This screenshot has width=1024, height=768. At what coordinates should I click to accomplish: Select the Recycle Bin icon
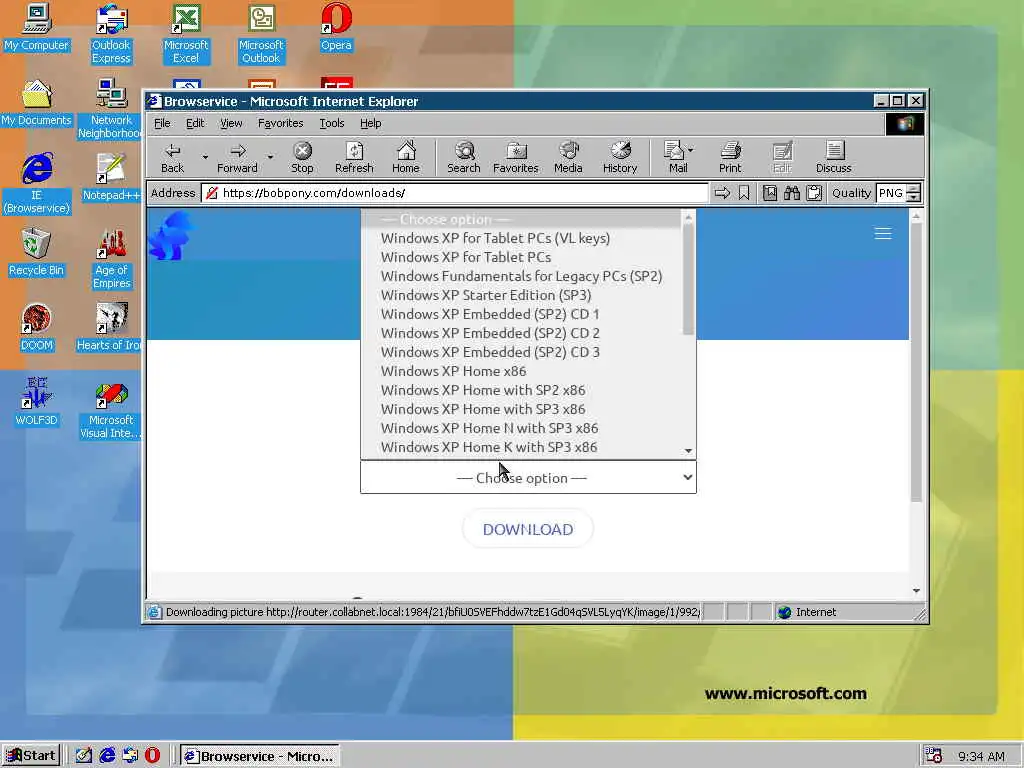click(36, 253)
